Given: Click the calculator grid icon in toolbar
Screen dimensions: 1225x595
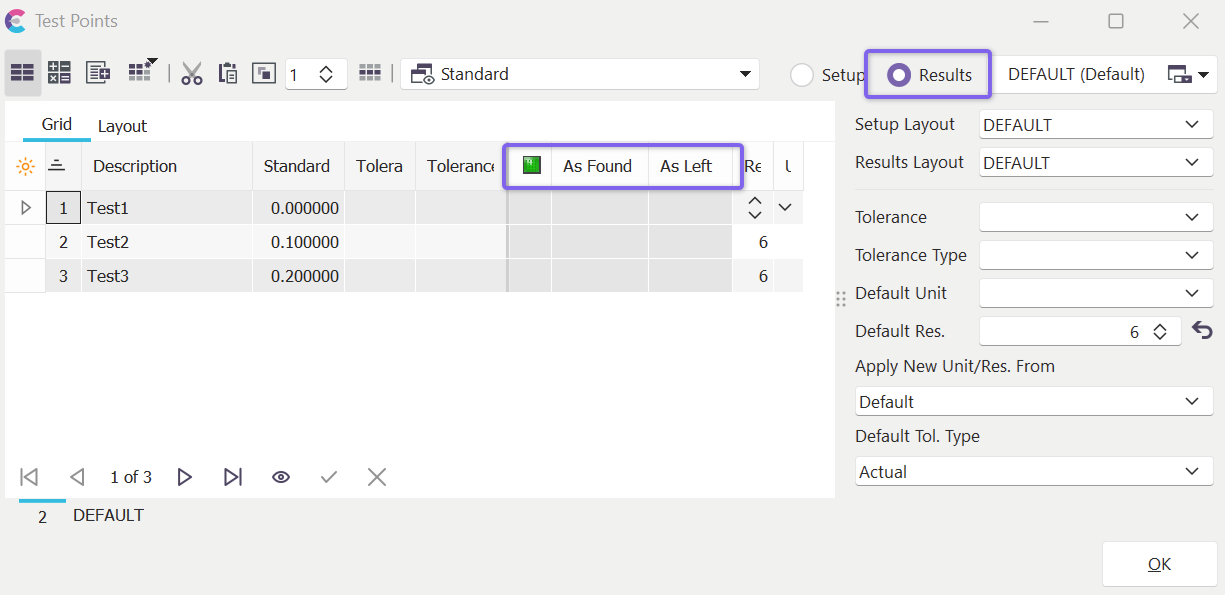Looking at the screenshot, I should [x=59, y=73].
